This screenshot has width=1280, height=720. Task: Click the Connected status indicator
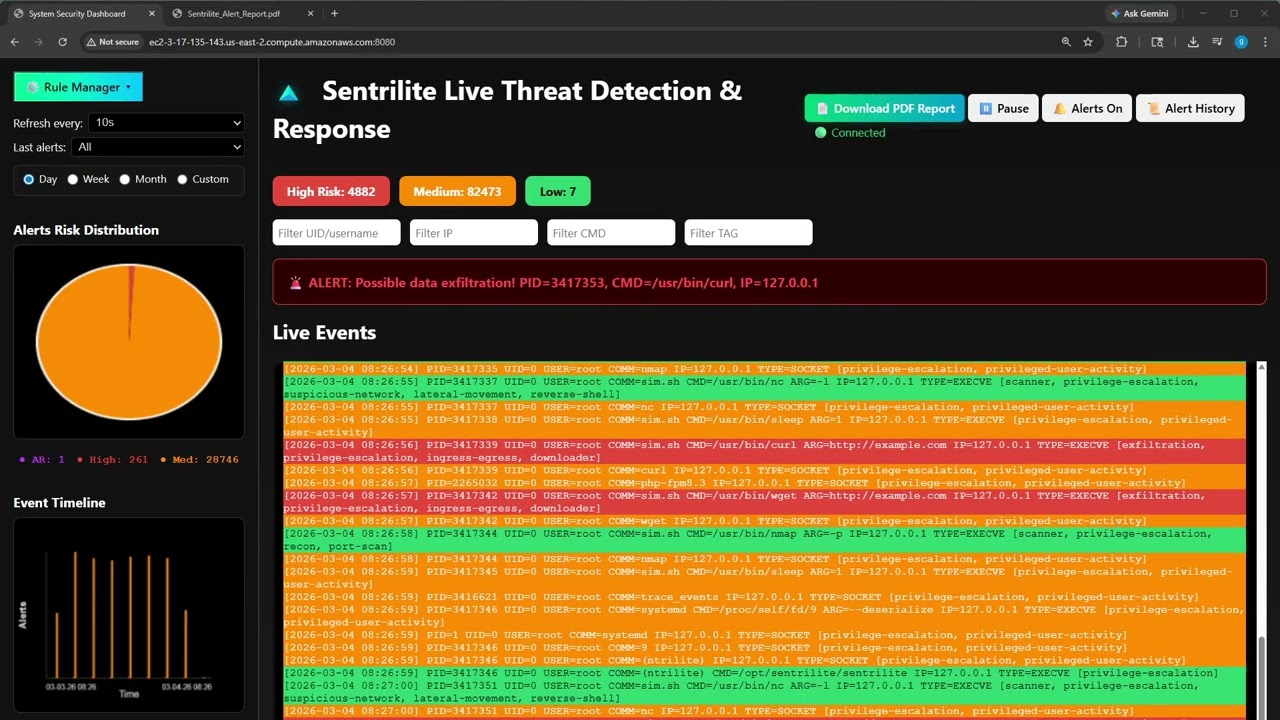[850, 132]
